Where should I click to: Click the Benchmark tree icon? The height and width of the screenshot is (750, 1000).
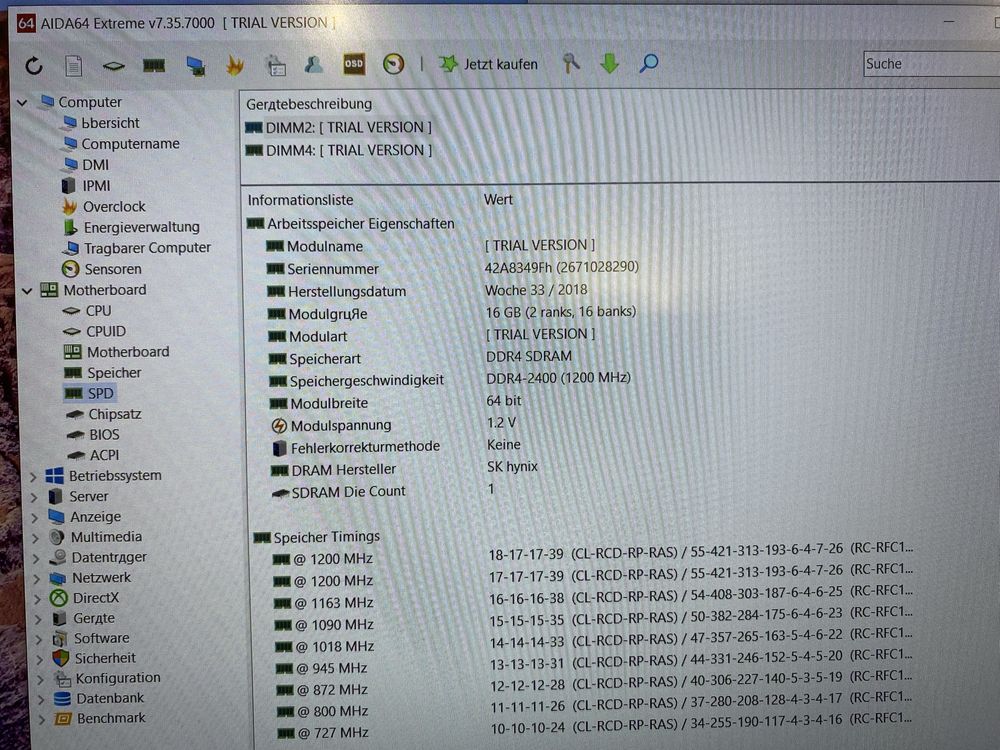(63, 719)
